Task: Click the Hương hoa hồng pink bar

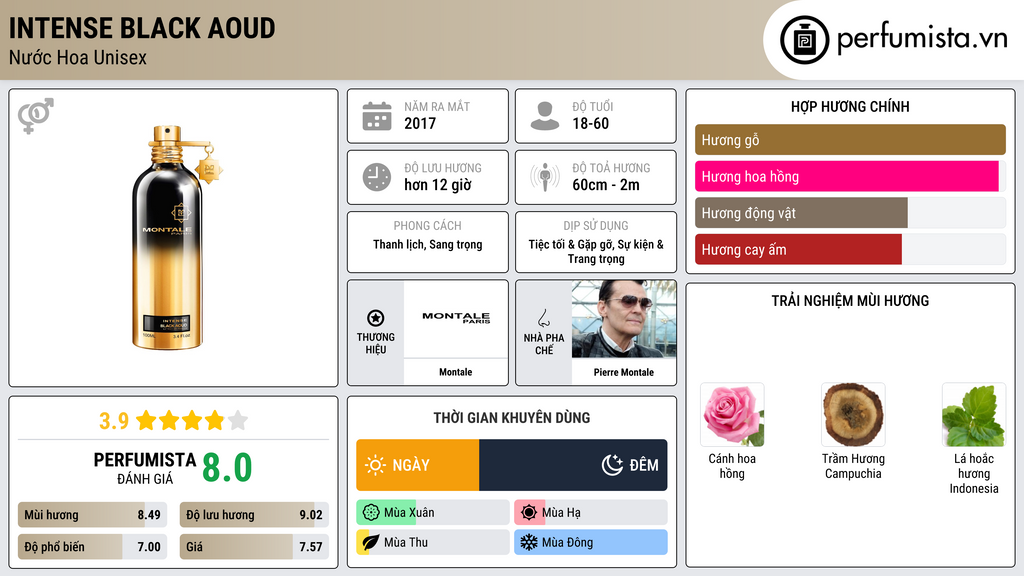Action: pos(848,177)
